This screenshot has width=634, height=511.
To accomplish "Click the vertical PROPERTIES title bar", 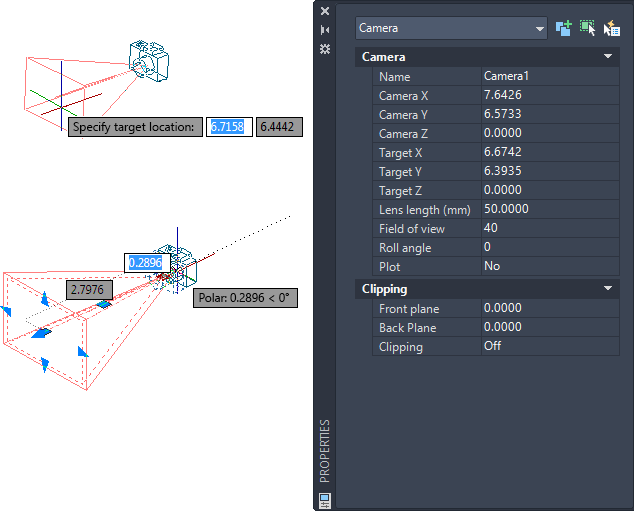I will tap(325, 451).
